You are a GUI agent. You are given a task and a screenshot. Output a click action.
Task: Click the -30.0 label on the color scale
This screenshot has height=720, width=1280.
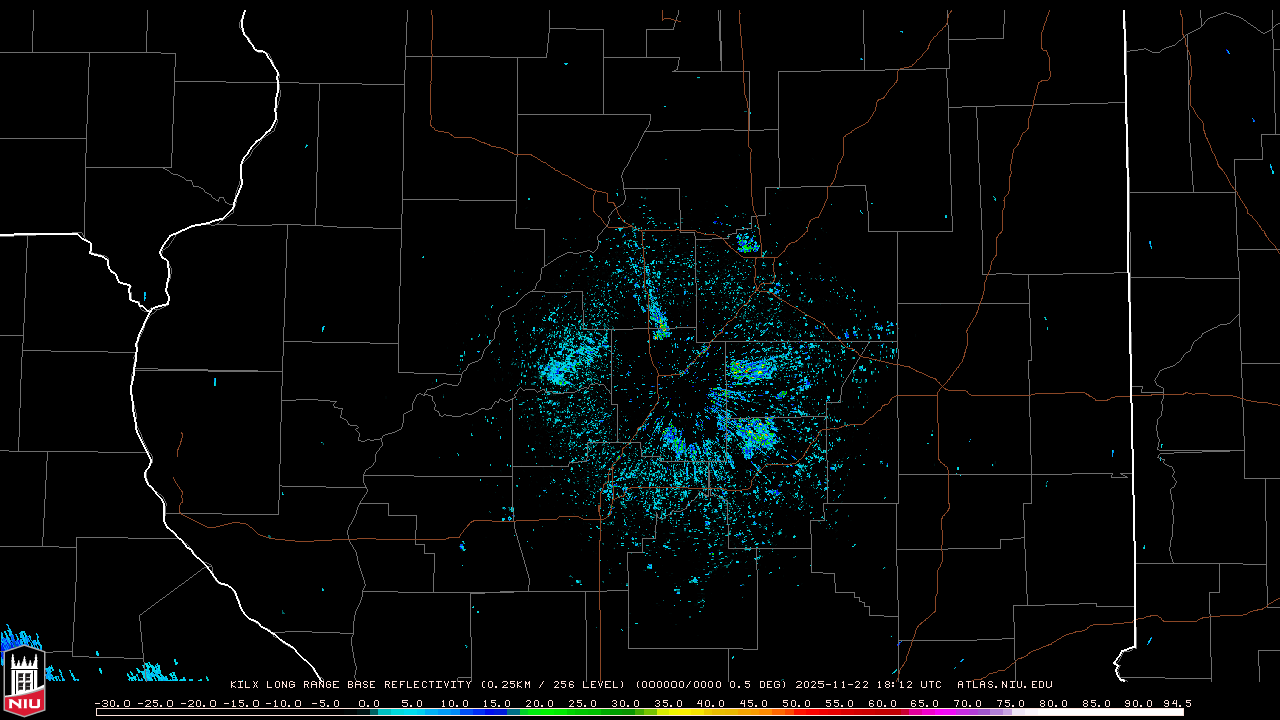[110, 703]
